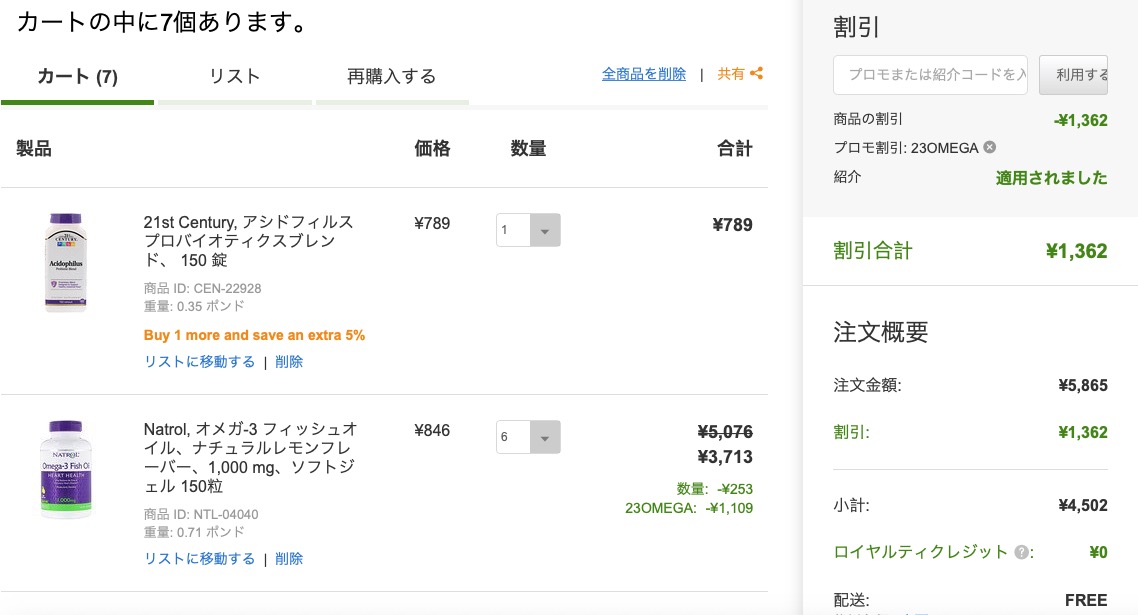Click the share icon beside 共有

tap(756, 73)
